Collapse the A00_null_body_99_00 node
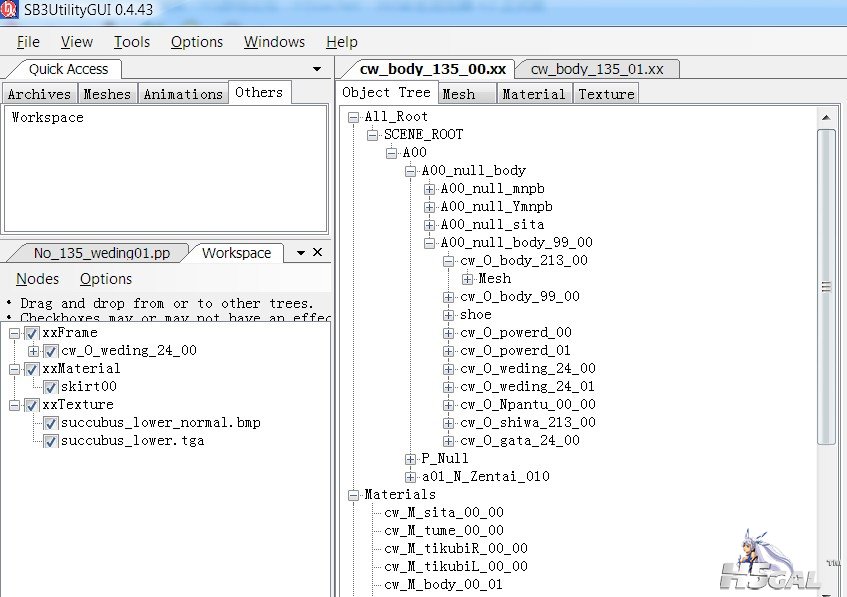The width and height of the screenshot is (847, 597). (x=430, y=243)
